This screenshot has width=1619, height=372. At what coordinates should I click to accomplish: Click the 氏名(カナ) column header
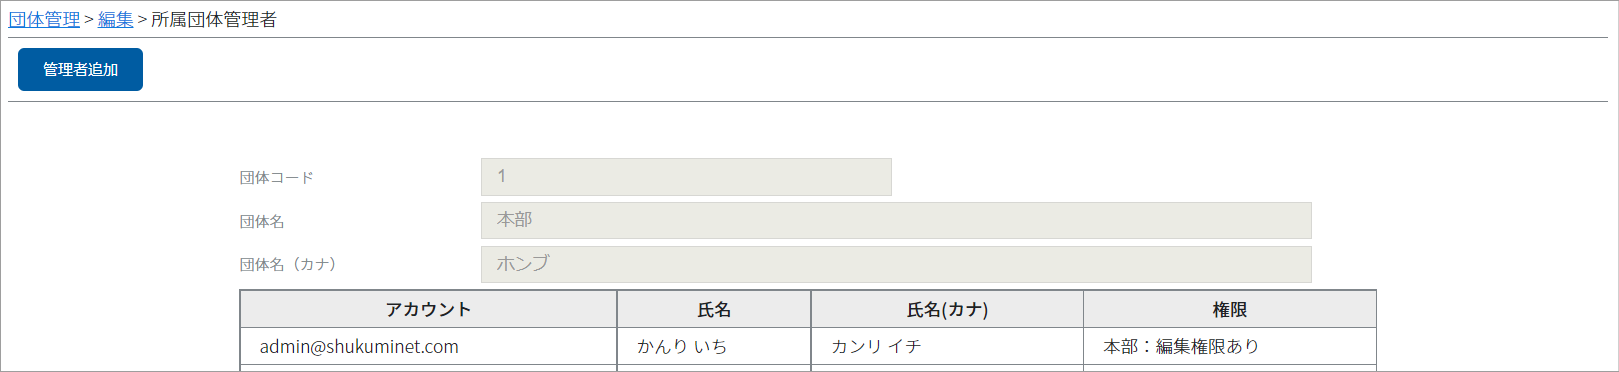[947, 310]
